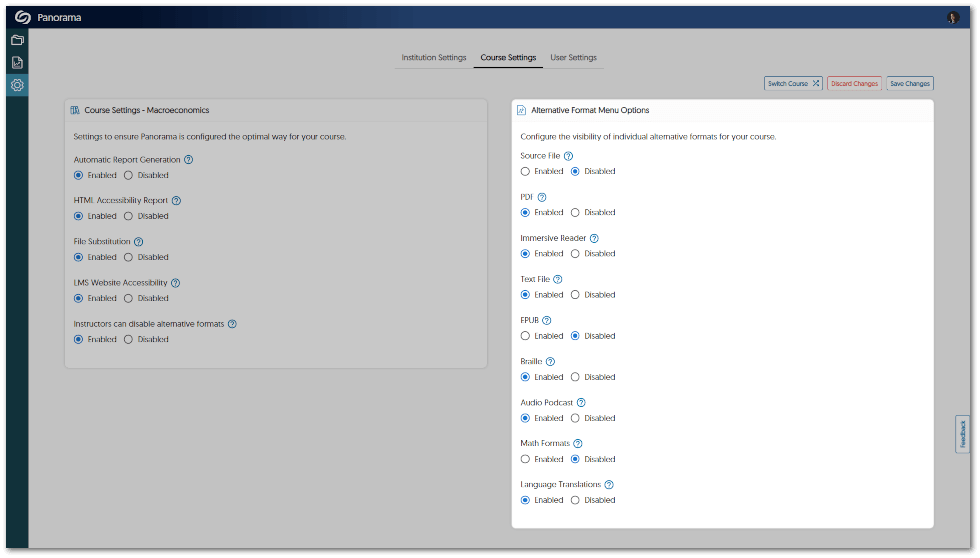Open the user profile avatar

(953, 17)
